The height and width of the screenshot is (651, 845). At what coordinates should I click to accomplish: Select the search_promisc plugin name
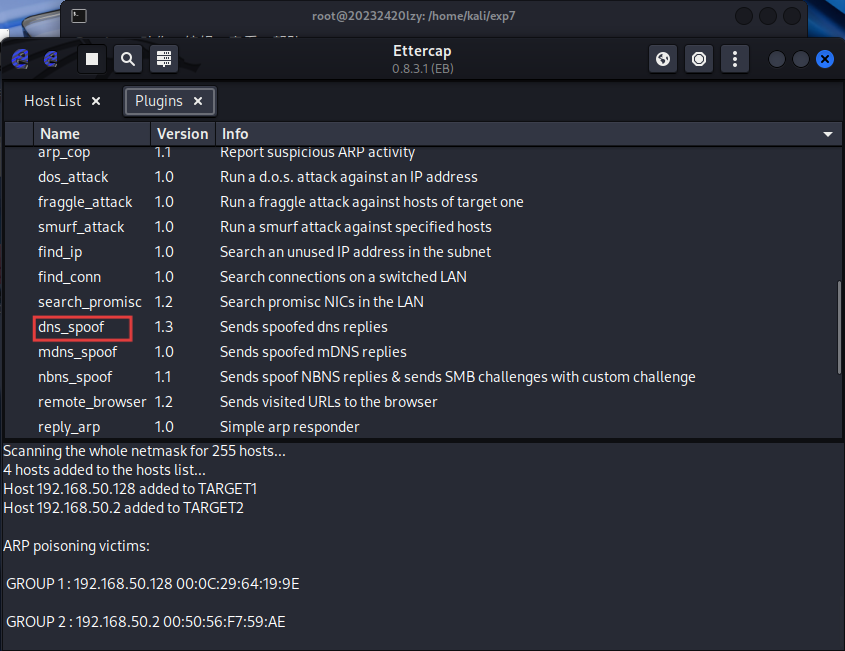[89, 302]
